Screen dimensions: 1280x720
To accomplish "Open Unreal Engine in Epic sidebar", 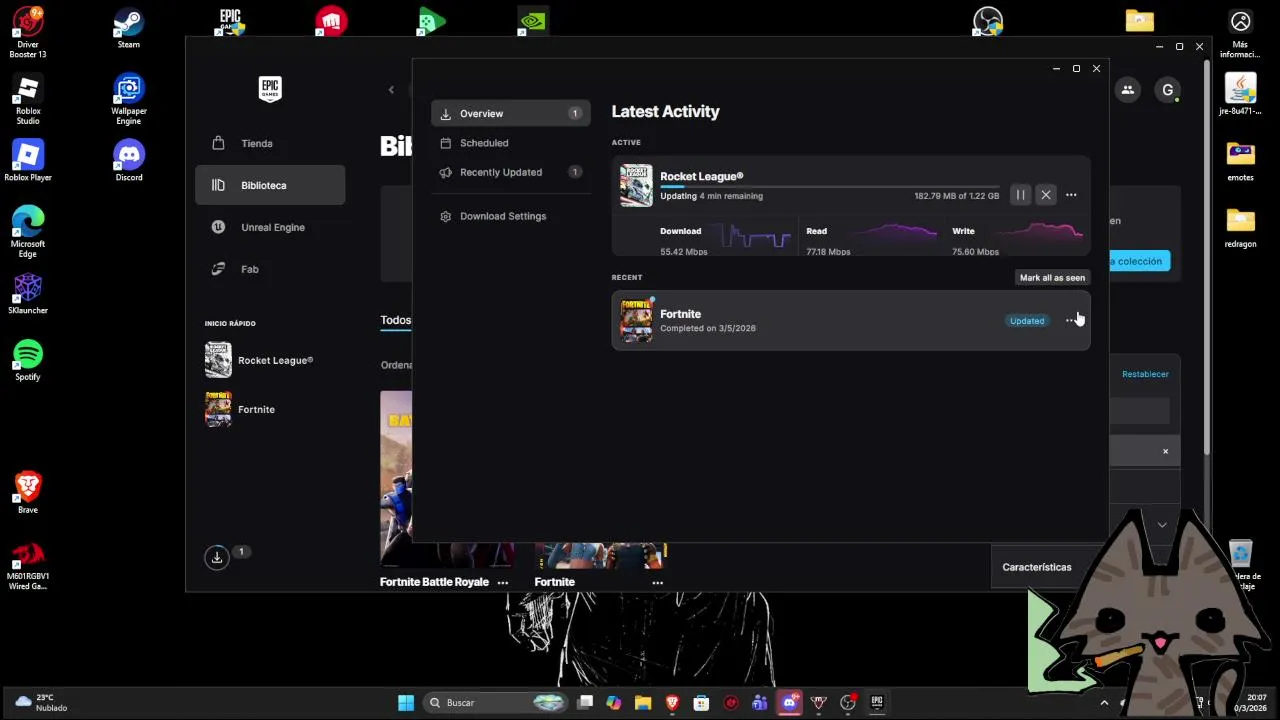I will pos(270,227).
